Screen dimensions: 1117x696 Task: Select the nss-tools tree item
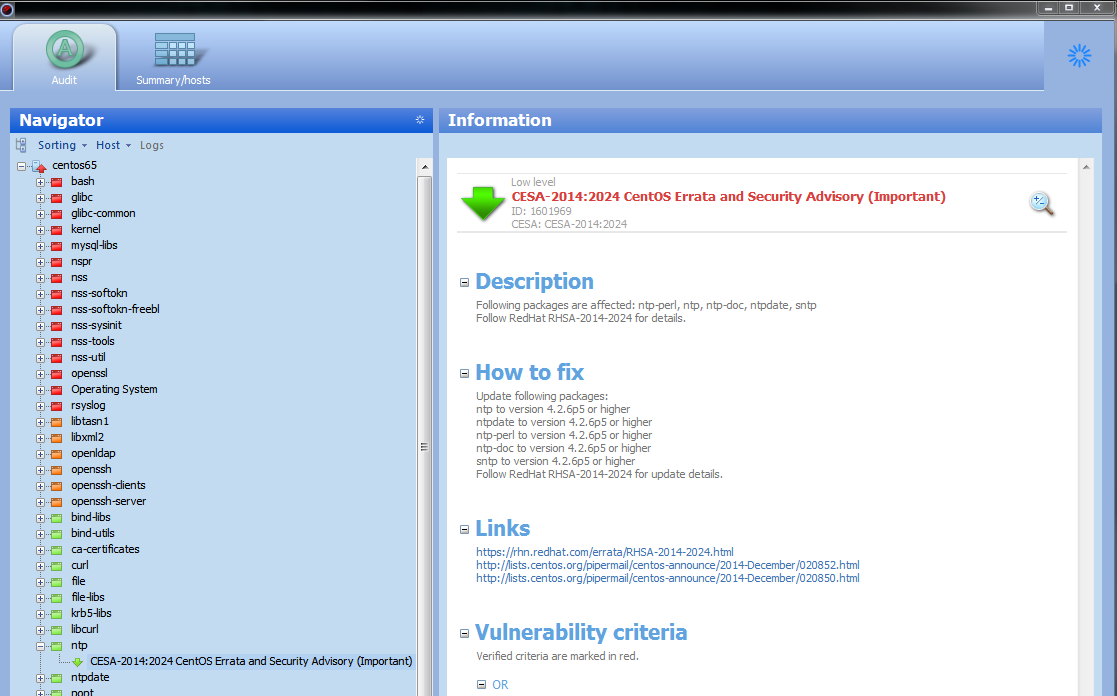pyautogui.click(x=93, y=342)
